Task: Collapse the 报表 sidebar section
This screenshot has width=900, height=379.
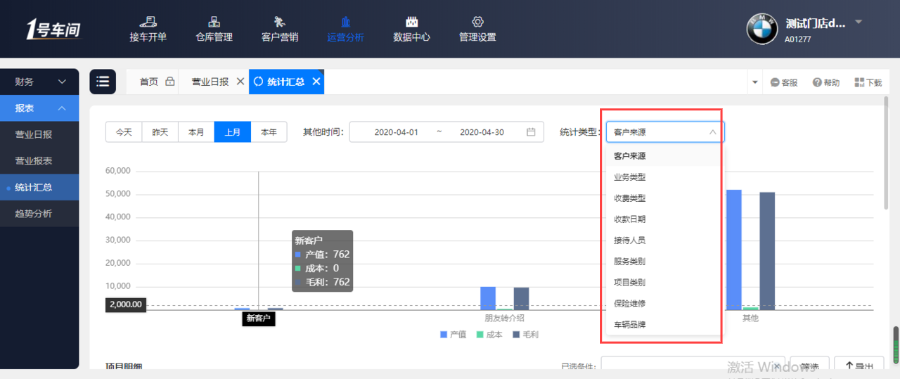Action: click(x=40, y=108)
